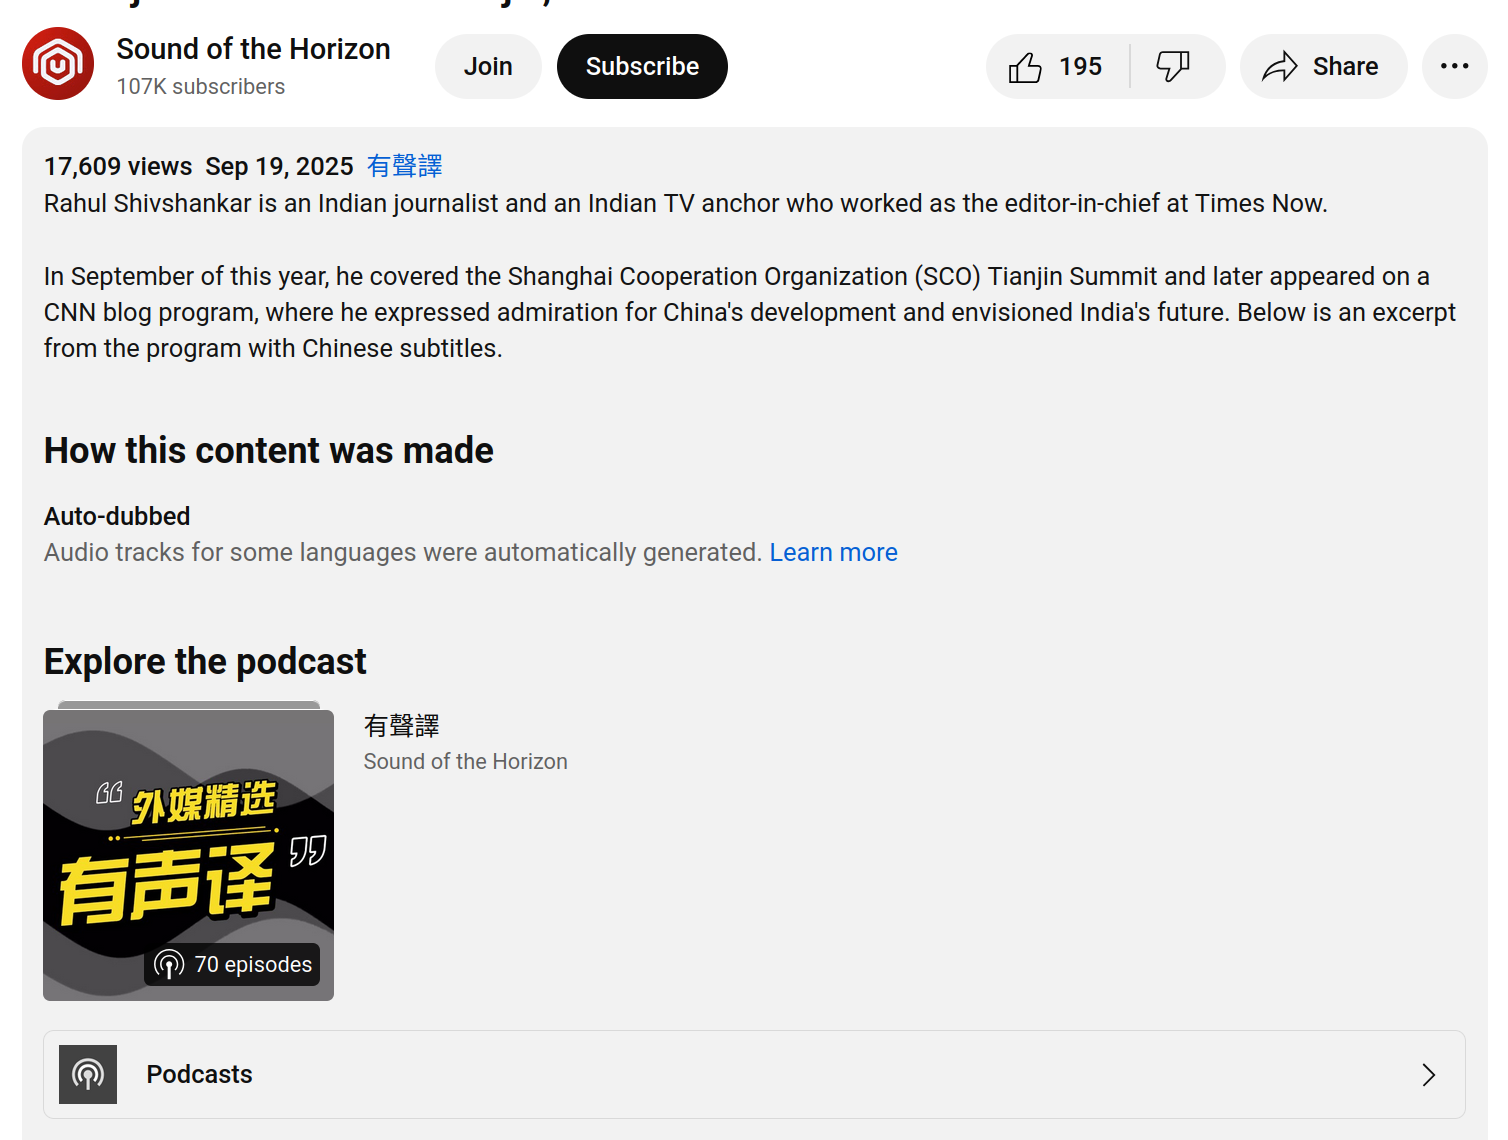Click the thumbs-up like icon
The width and height of the screenshot is (1508, 1140).
[x=1025, y=67]
